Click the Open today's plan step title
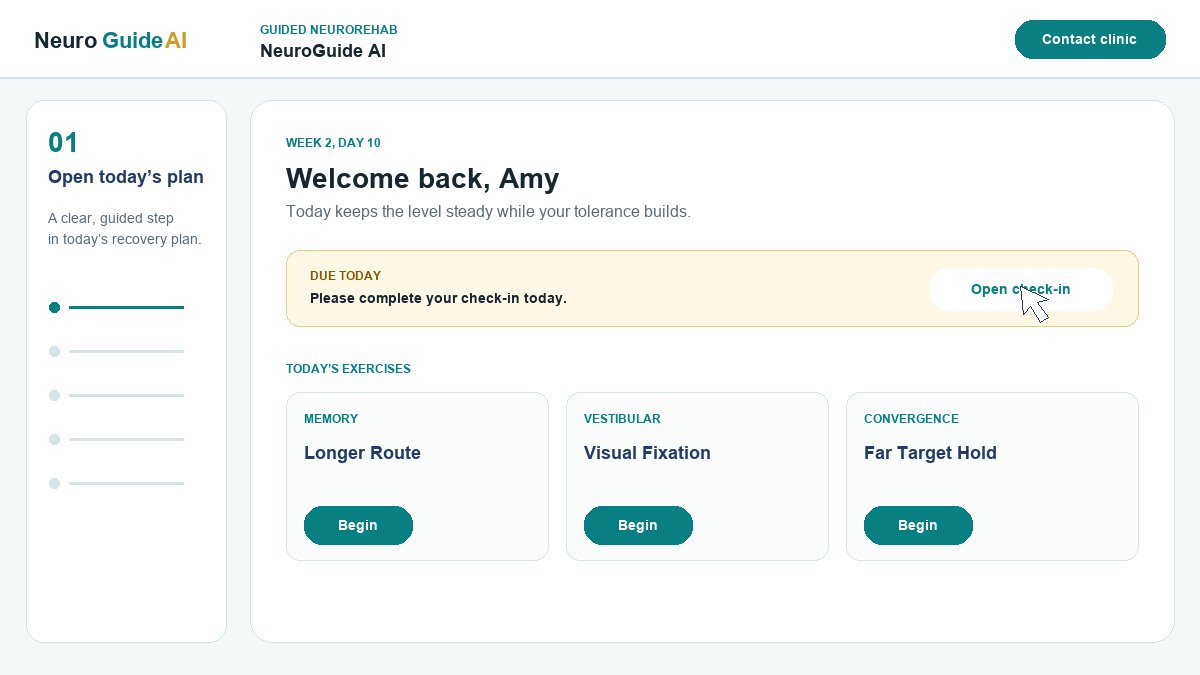Viewport: 1200px width, 675px height. click(x=126, y=177)
